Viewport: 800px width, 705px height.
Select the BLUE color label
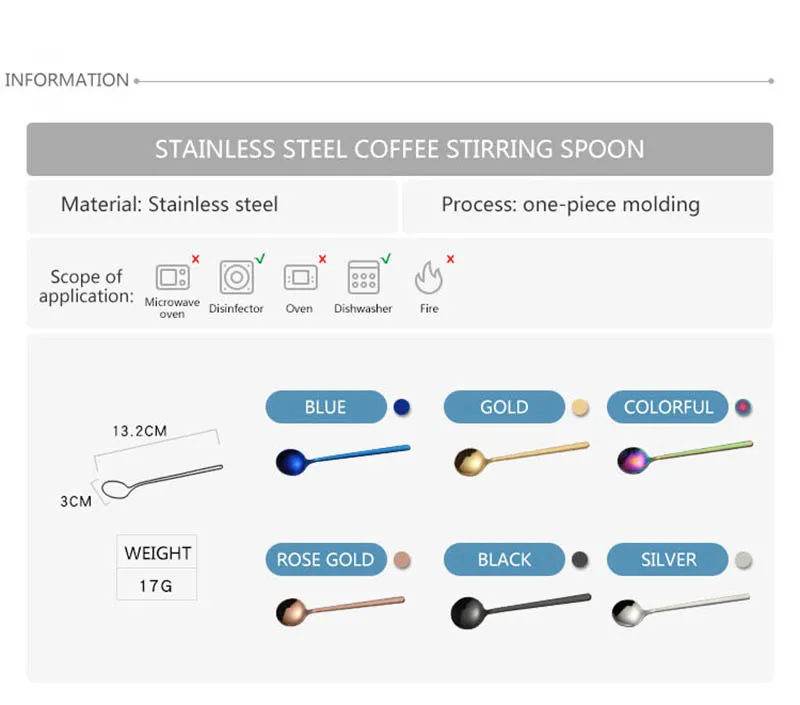pos(326,407)
